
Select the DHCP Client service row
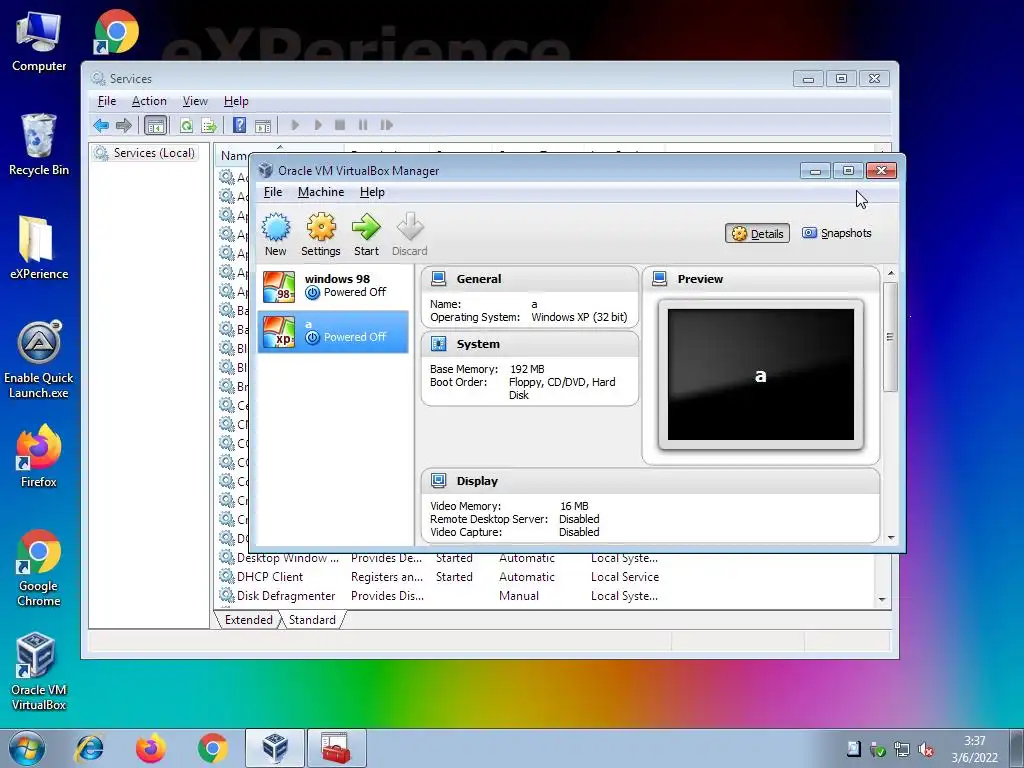(x=439, y=577)
